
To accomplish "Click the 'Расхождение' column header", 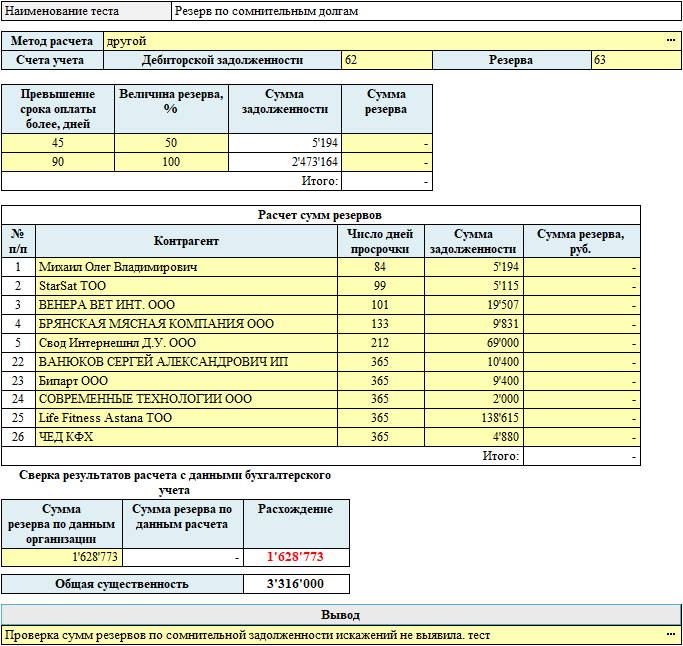I will [x=295, y=524].
